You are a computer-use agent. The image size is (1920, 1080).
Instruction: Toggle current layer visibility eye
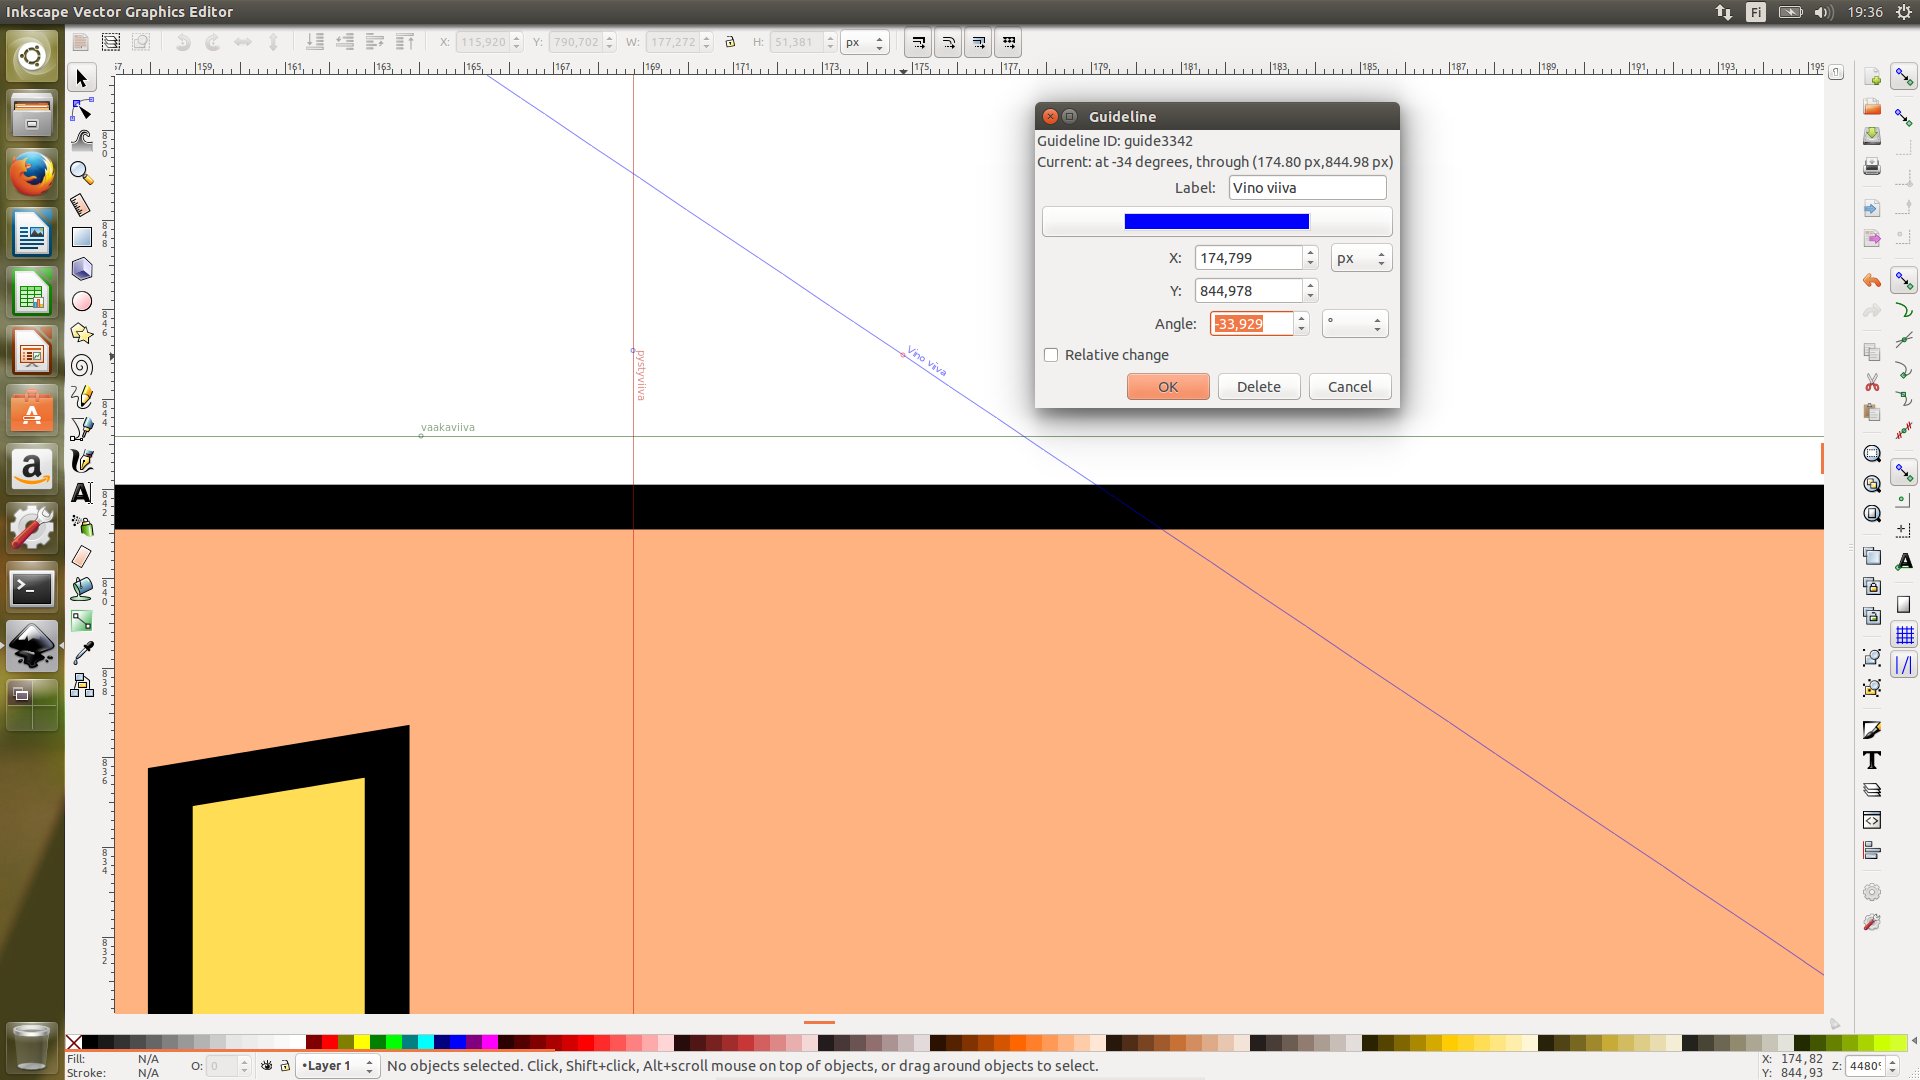[267, 1066]
